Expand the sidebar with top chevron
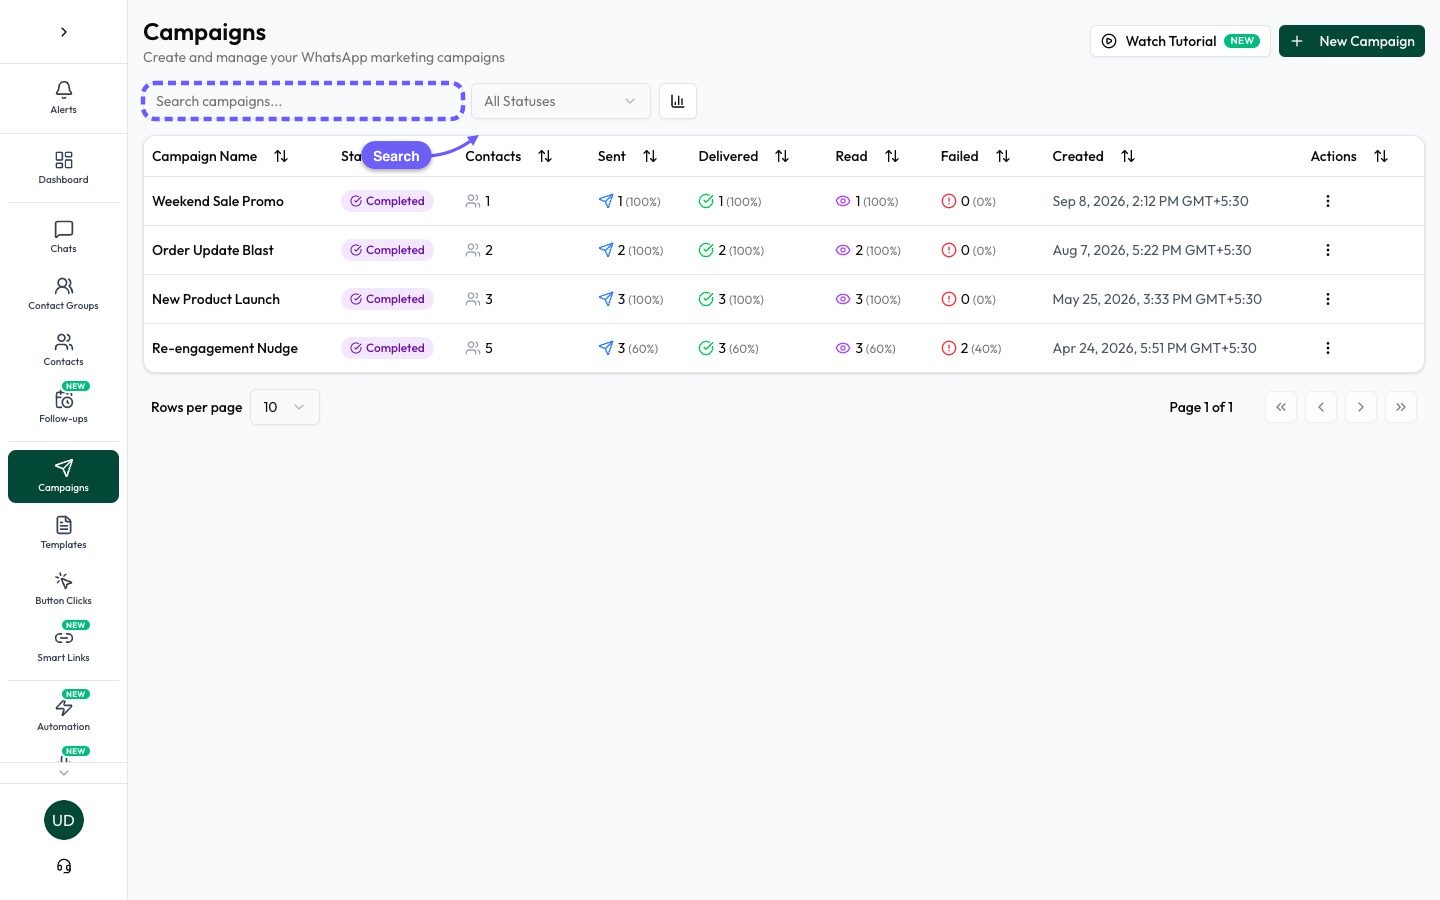The width and height of the screenshot is (1440, 900). [x=64, y=32]
